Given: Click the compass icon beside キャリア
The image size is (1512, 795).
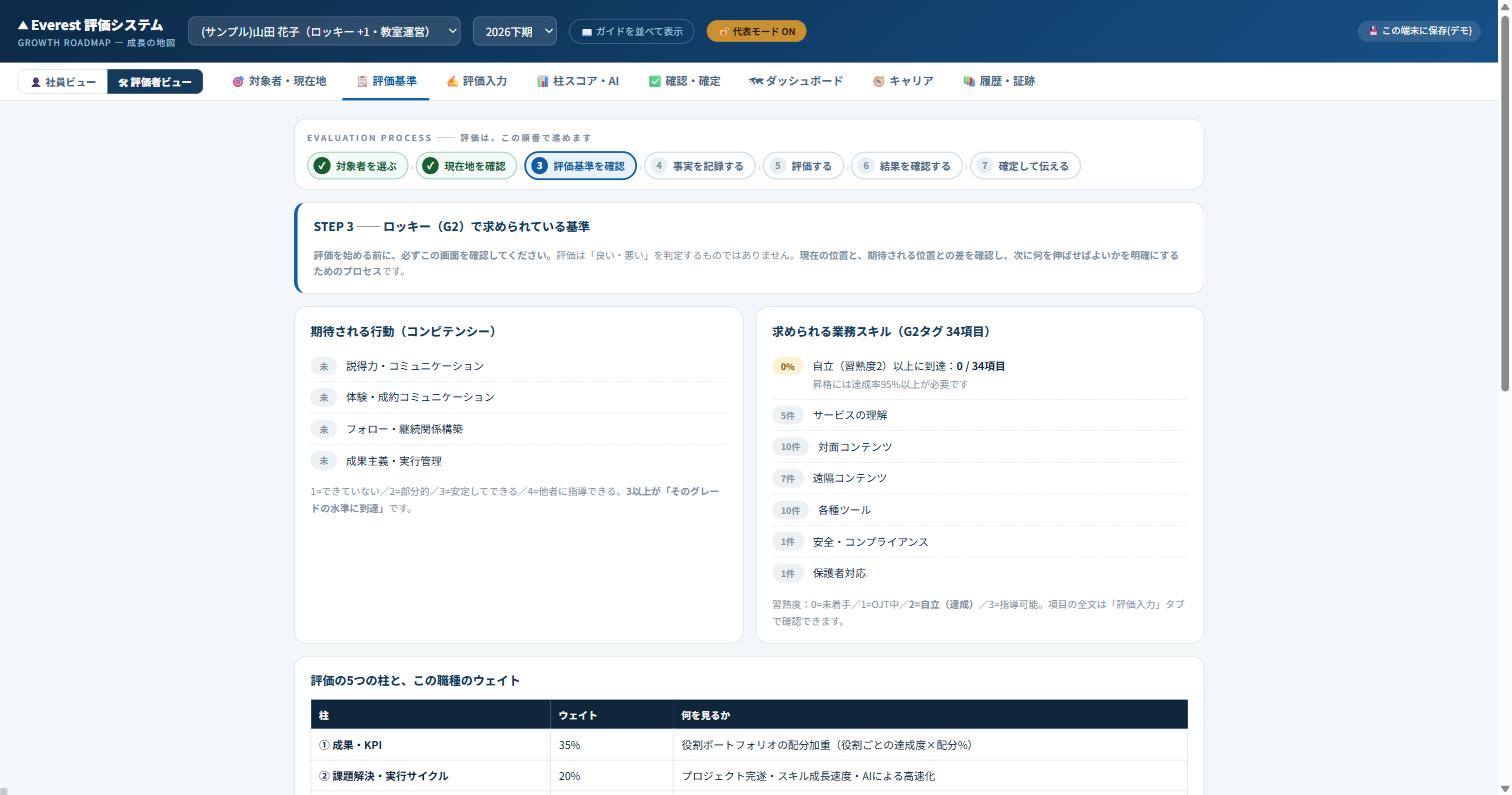Looking at the screenshot, I should (x=878, y=81).
